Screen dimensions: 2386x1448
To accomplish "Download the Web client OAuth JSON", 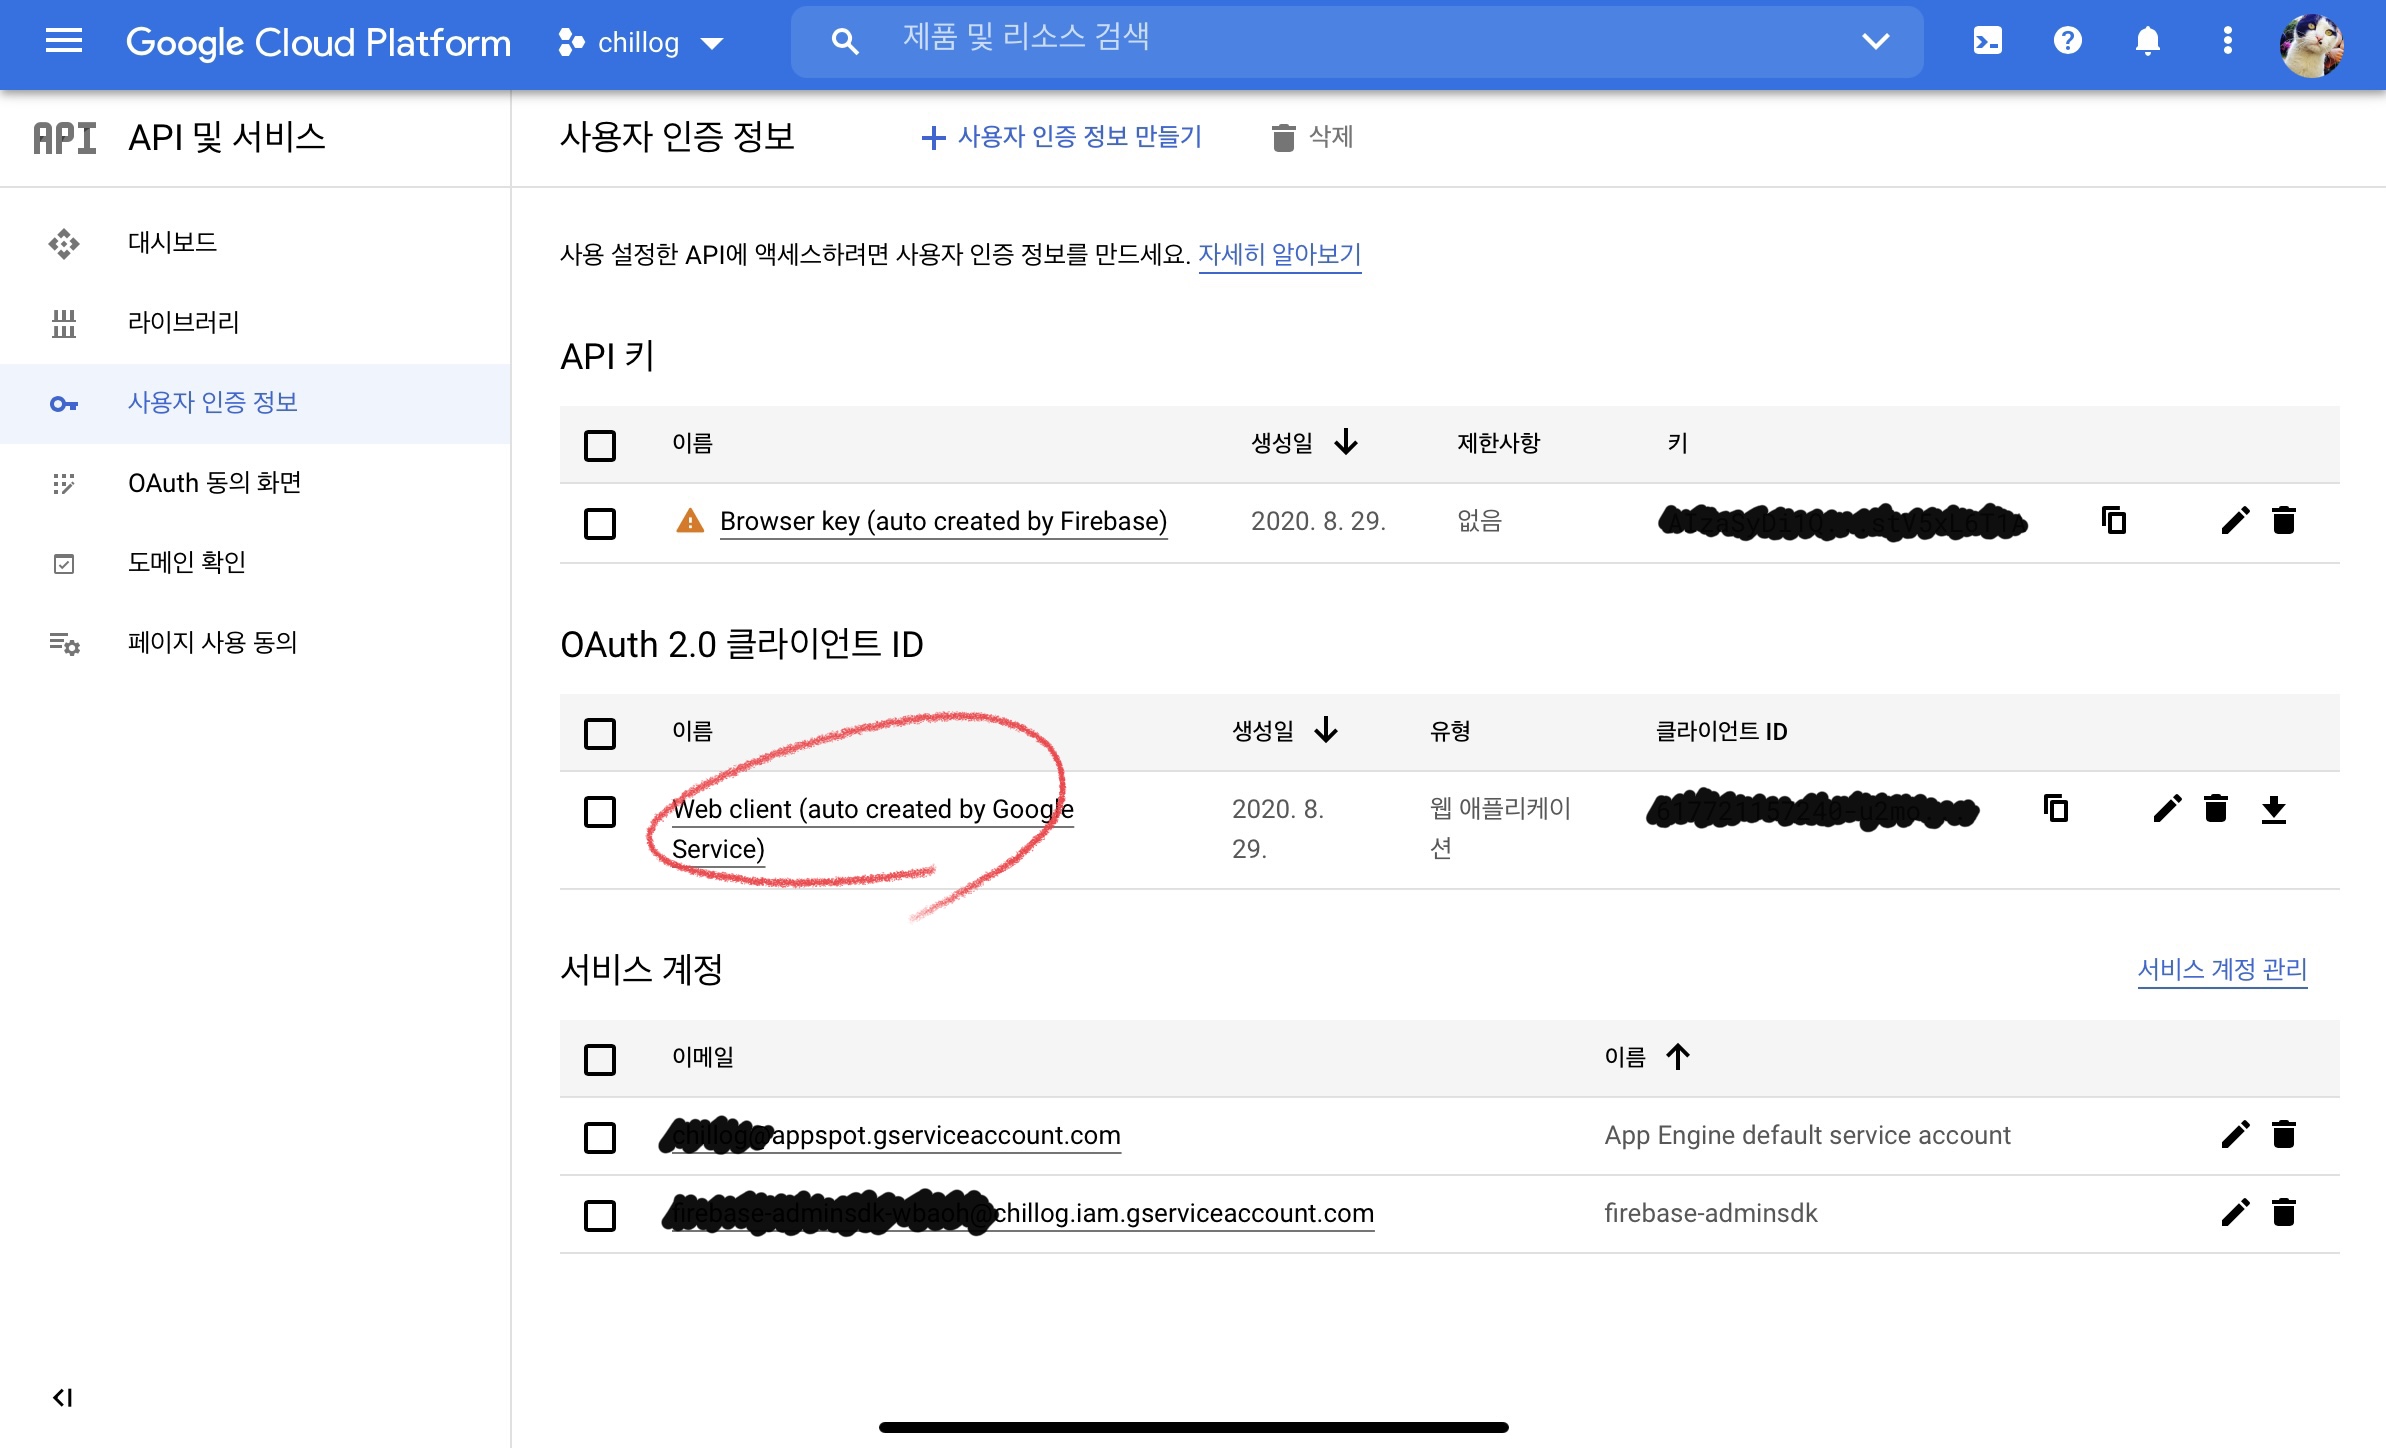I will [x=2273, y=809].
